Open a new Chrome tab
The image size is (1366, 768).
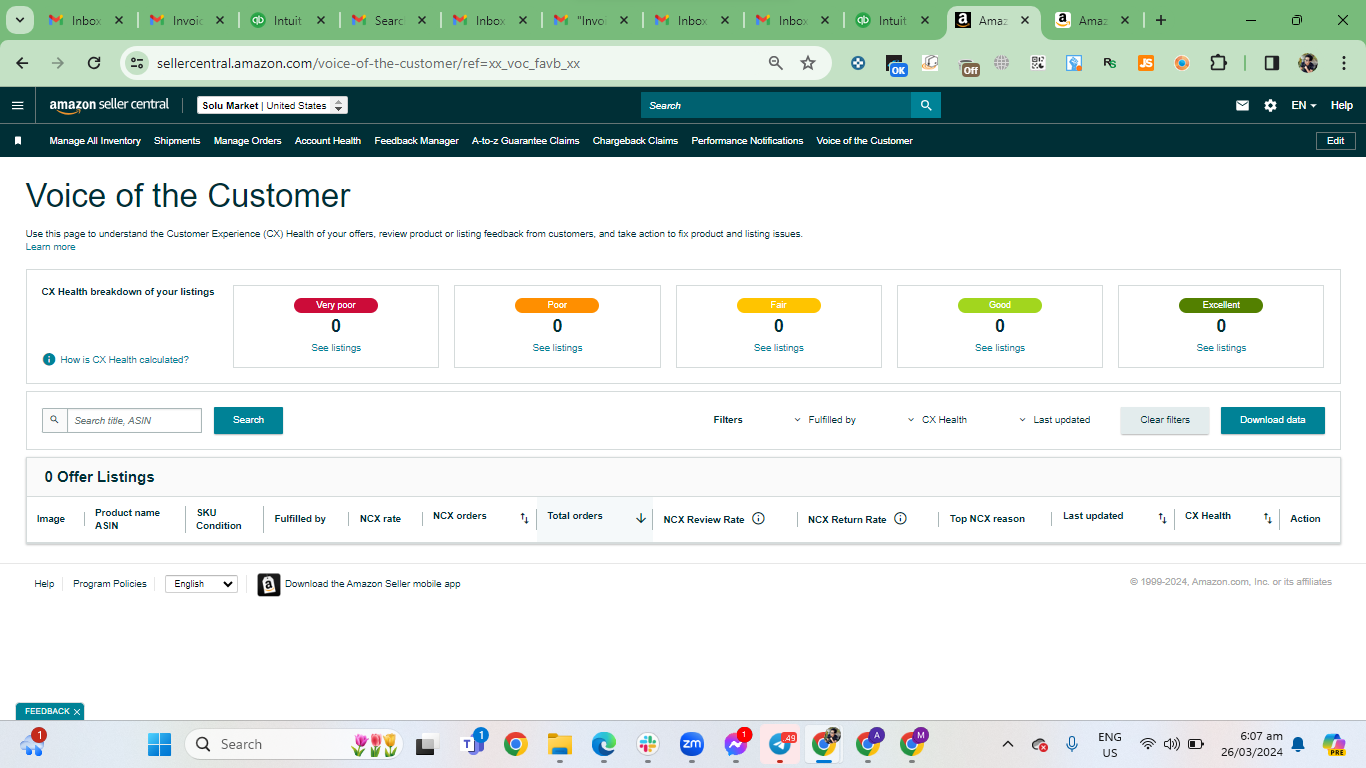click(1161, 20)
